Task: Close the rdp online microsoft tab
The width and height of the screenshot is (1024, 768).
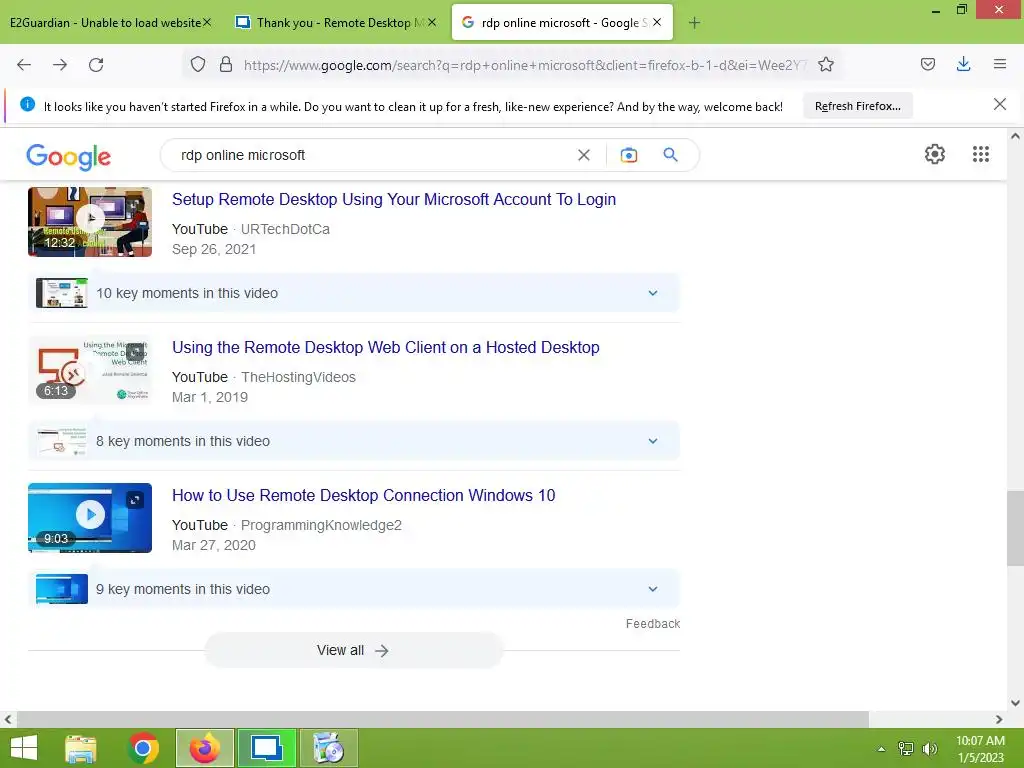Action: (657, 22)
